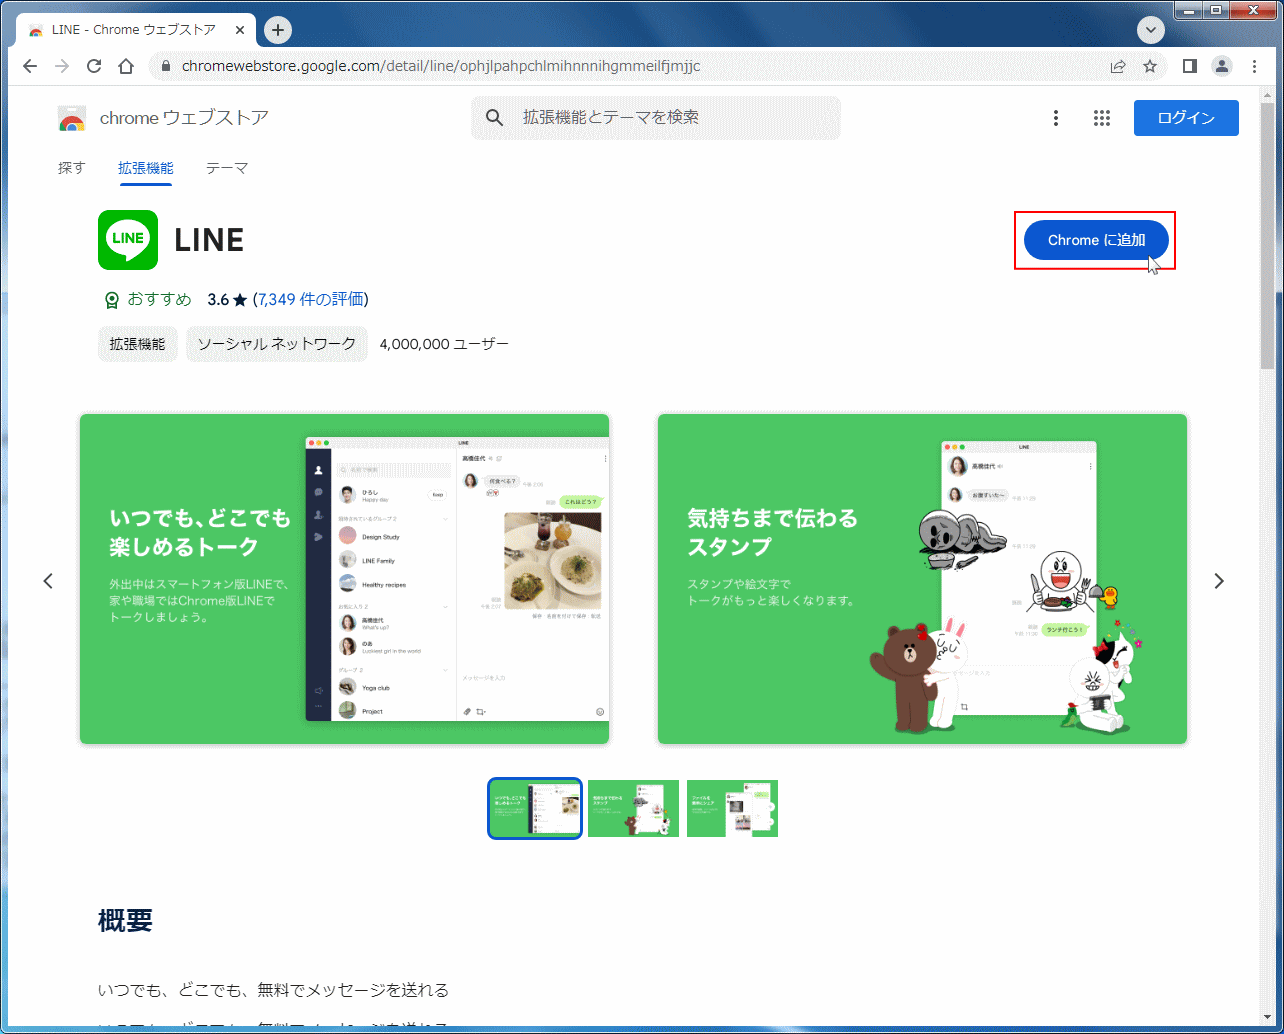Click the 拡張機能 category chip
Image resolution: width=1284 pixels, height=1034 pixels.
[138, 344]
